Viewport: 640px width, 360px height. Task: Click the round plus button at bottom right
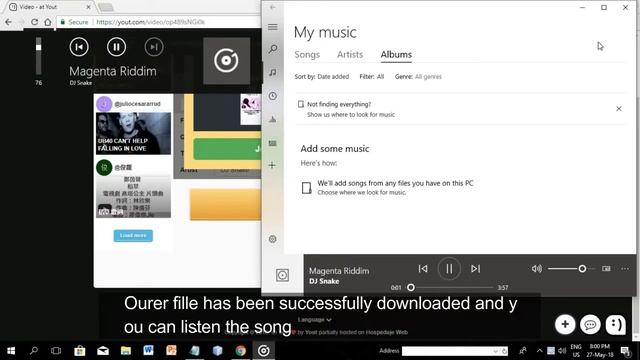coord(565,324)
